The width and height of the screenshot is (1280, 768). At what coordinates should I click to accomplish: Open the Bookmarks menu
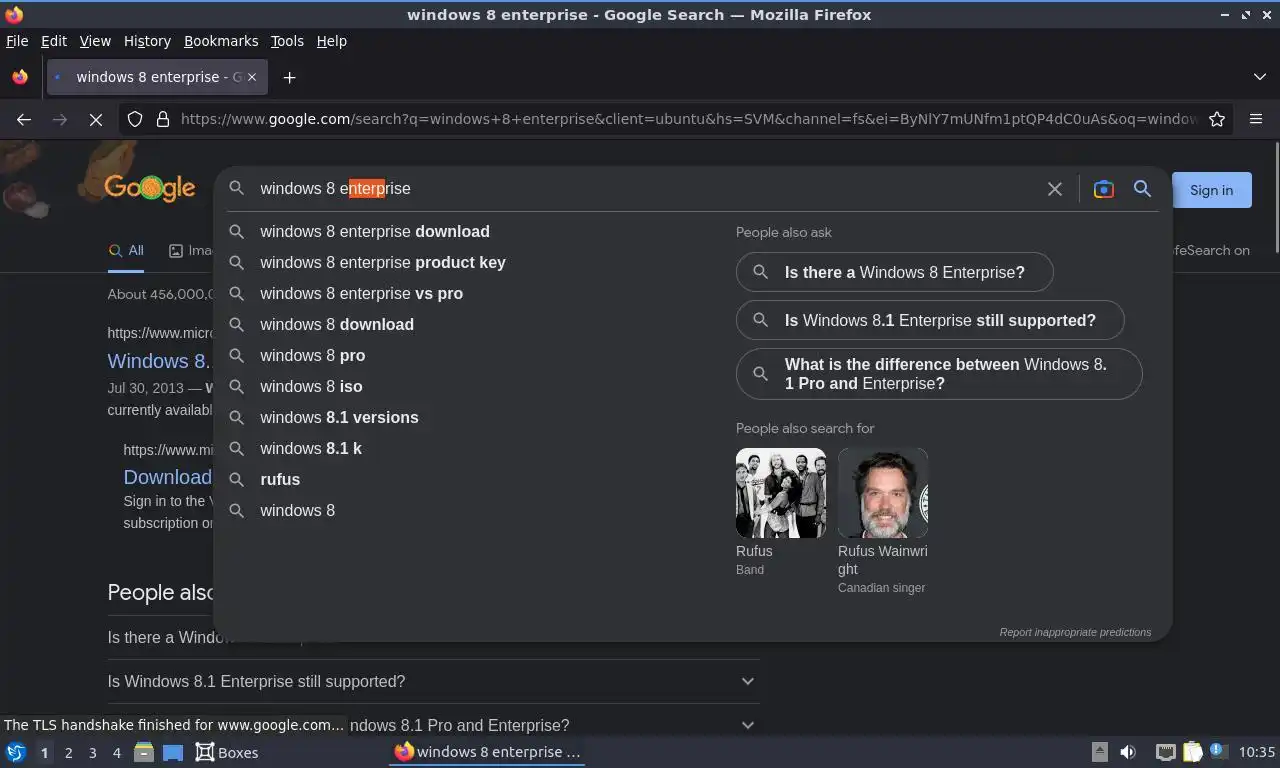221,41
